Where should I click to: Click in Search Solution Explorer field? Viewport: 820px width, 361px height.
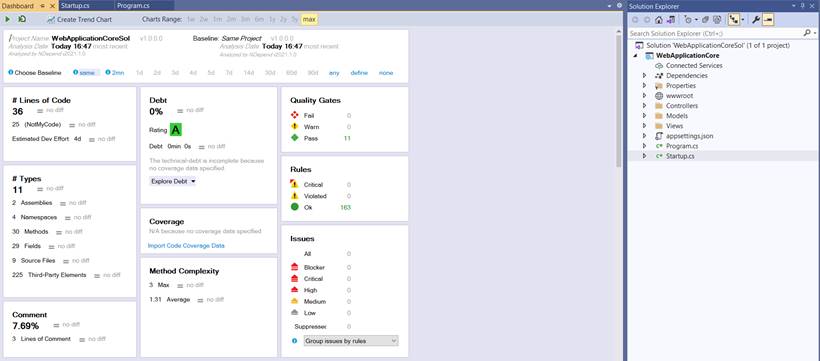[716, 33]
